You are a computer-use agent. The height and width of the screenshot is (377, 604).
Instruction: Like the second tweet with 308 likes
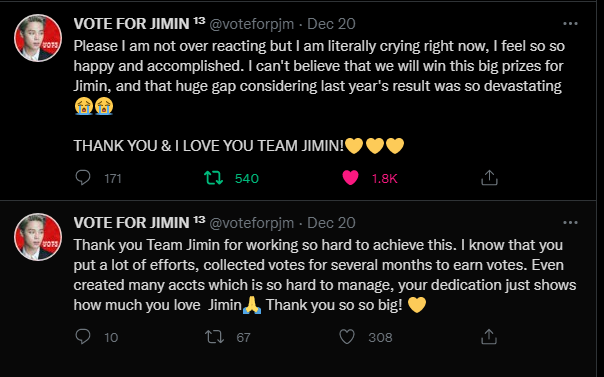point(347,337)
